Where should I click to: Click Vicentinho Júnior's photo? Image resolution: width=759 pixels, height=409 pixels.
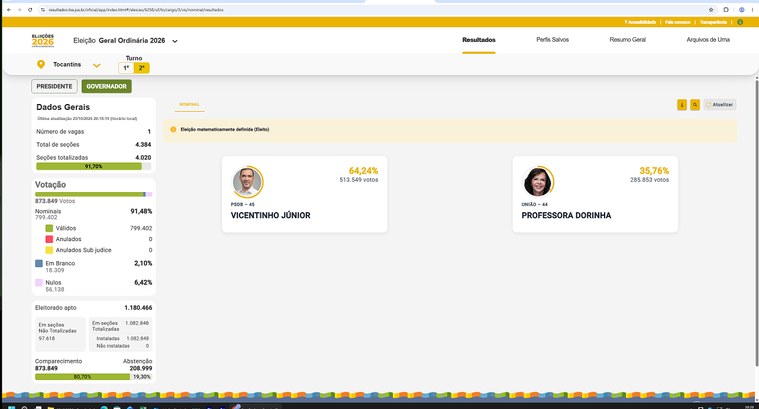(247, 182)
